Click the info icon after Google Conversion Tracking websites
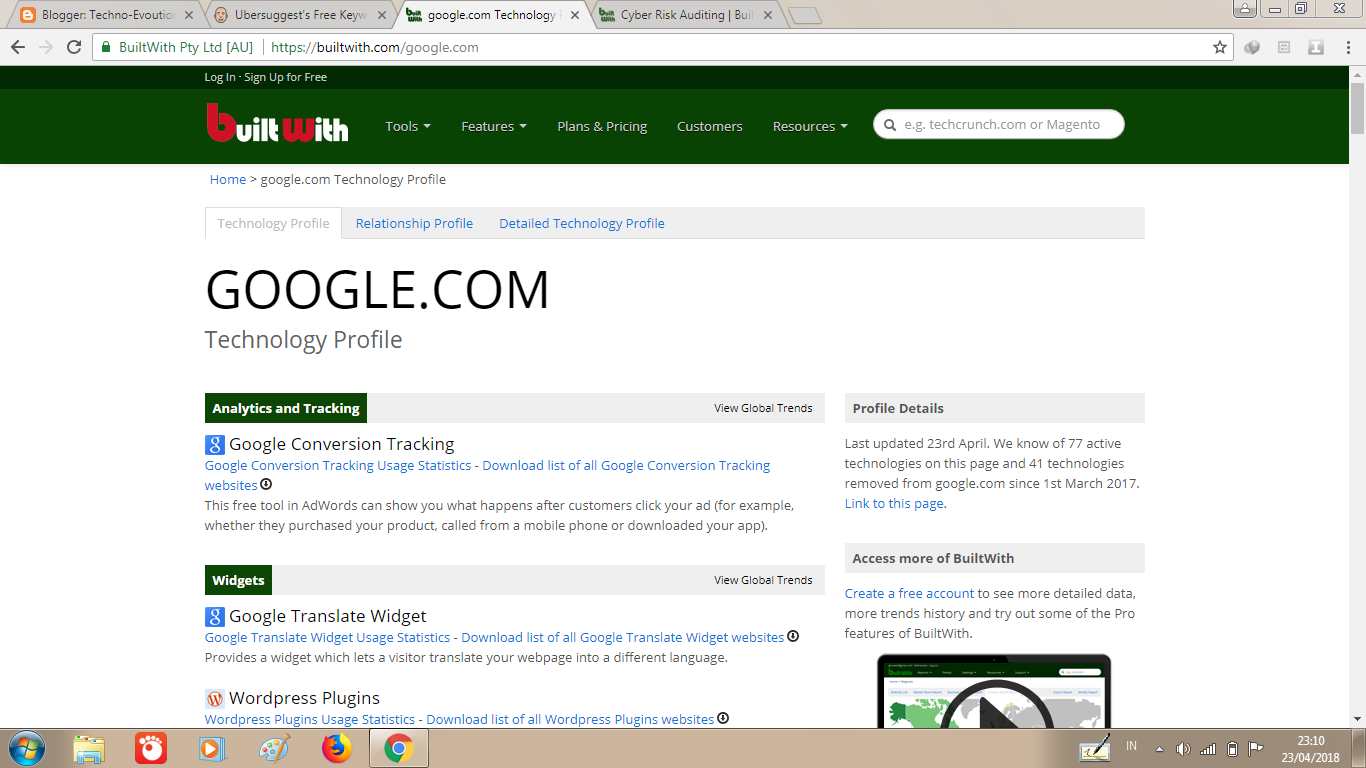This screenshot has width=1366, height=768. (266, 485)
